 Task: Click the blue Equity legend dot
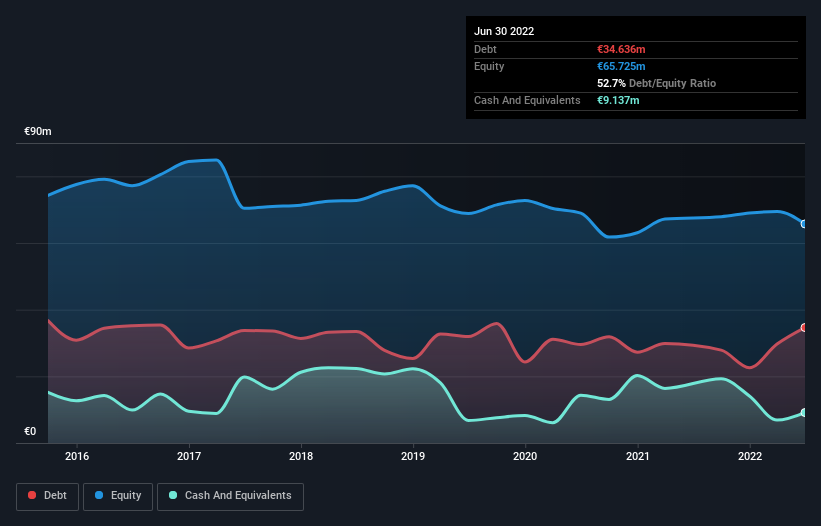coord(99,495)
